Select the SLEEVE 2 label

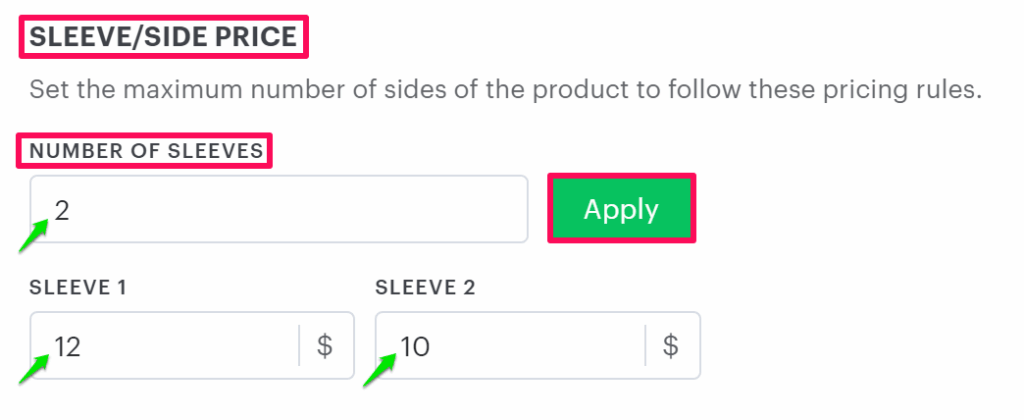click(x=426, y=288)
